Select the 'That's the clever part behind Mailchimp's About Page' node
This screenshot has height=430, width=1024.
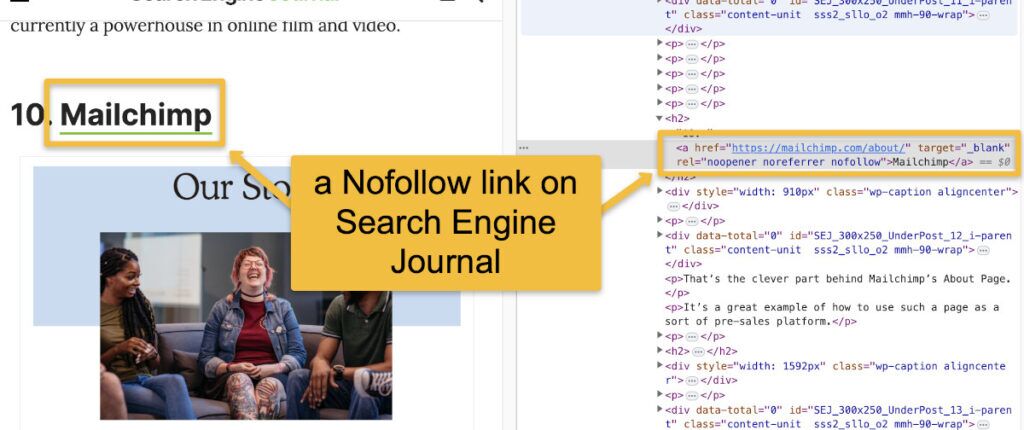click(x=838, y=286)
